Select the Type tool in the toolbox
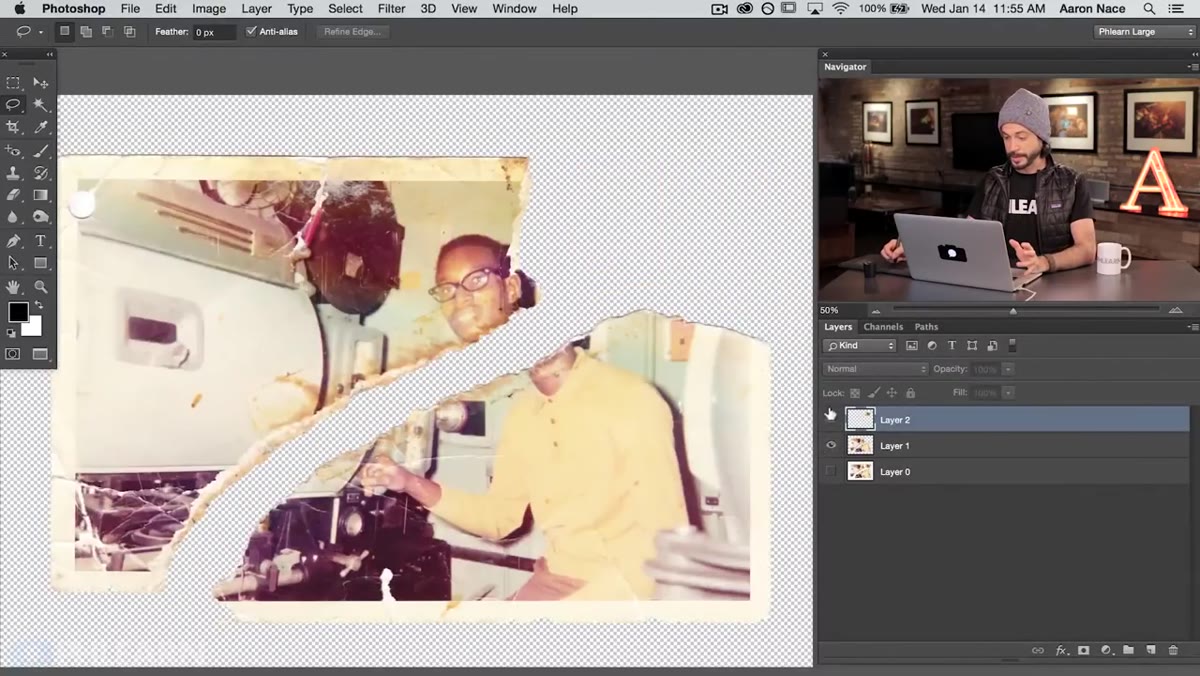 tap(41, 241)
